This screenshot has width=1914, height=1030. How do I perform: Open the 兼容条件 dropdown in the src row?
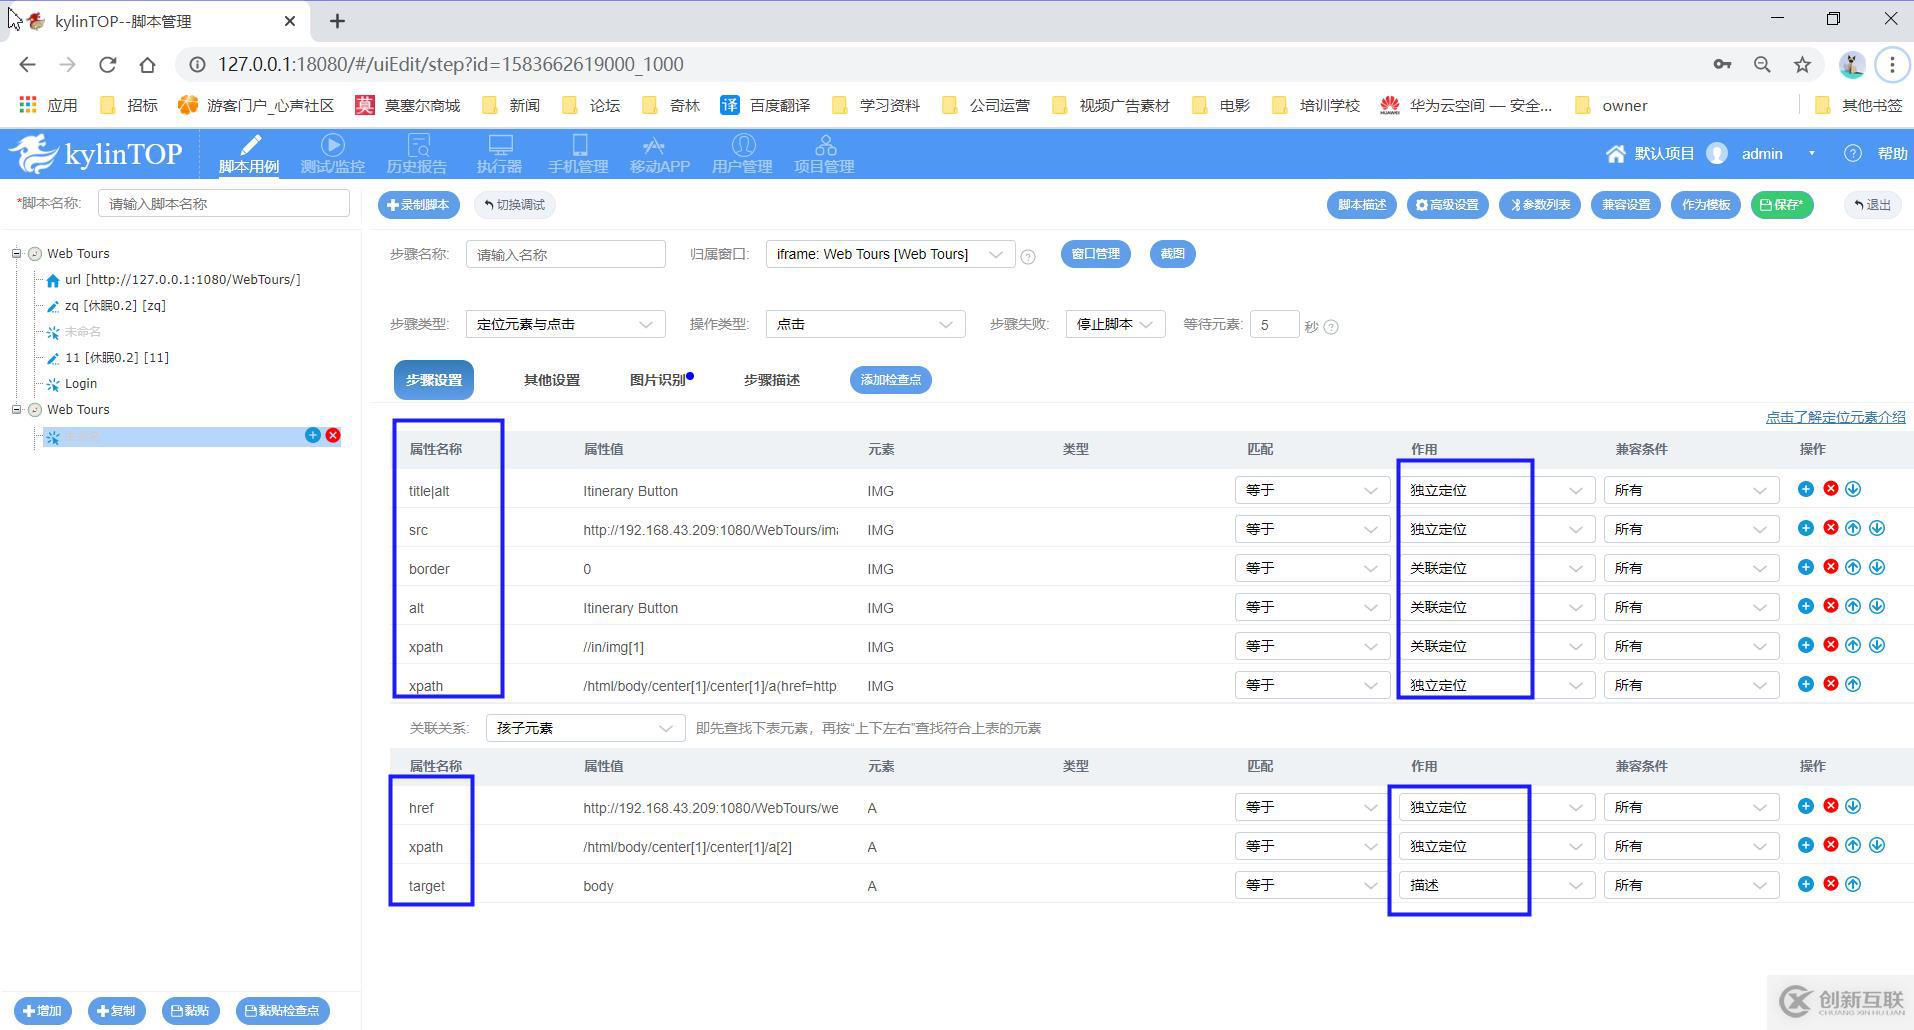(x=1691, y=529)
